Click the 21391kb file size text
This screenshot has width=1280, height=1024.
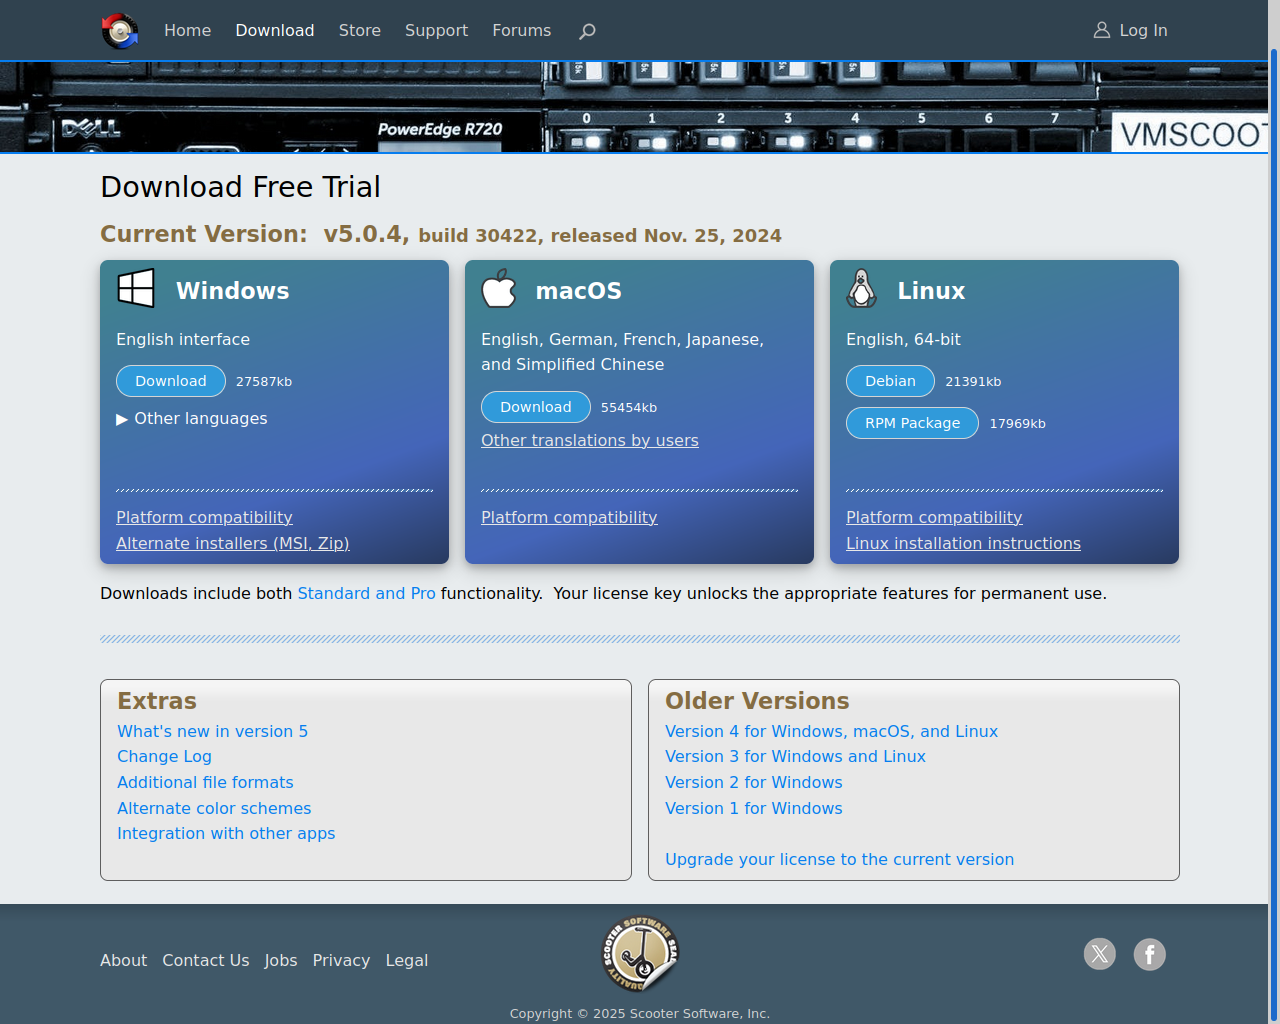pyautogui.click(x=973, y=381)
